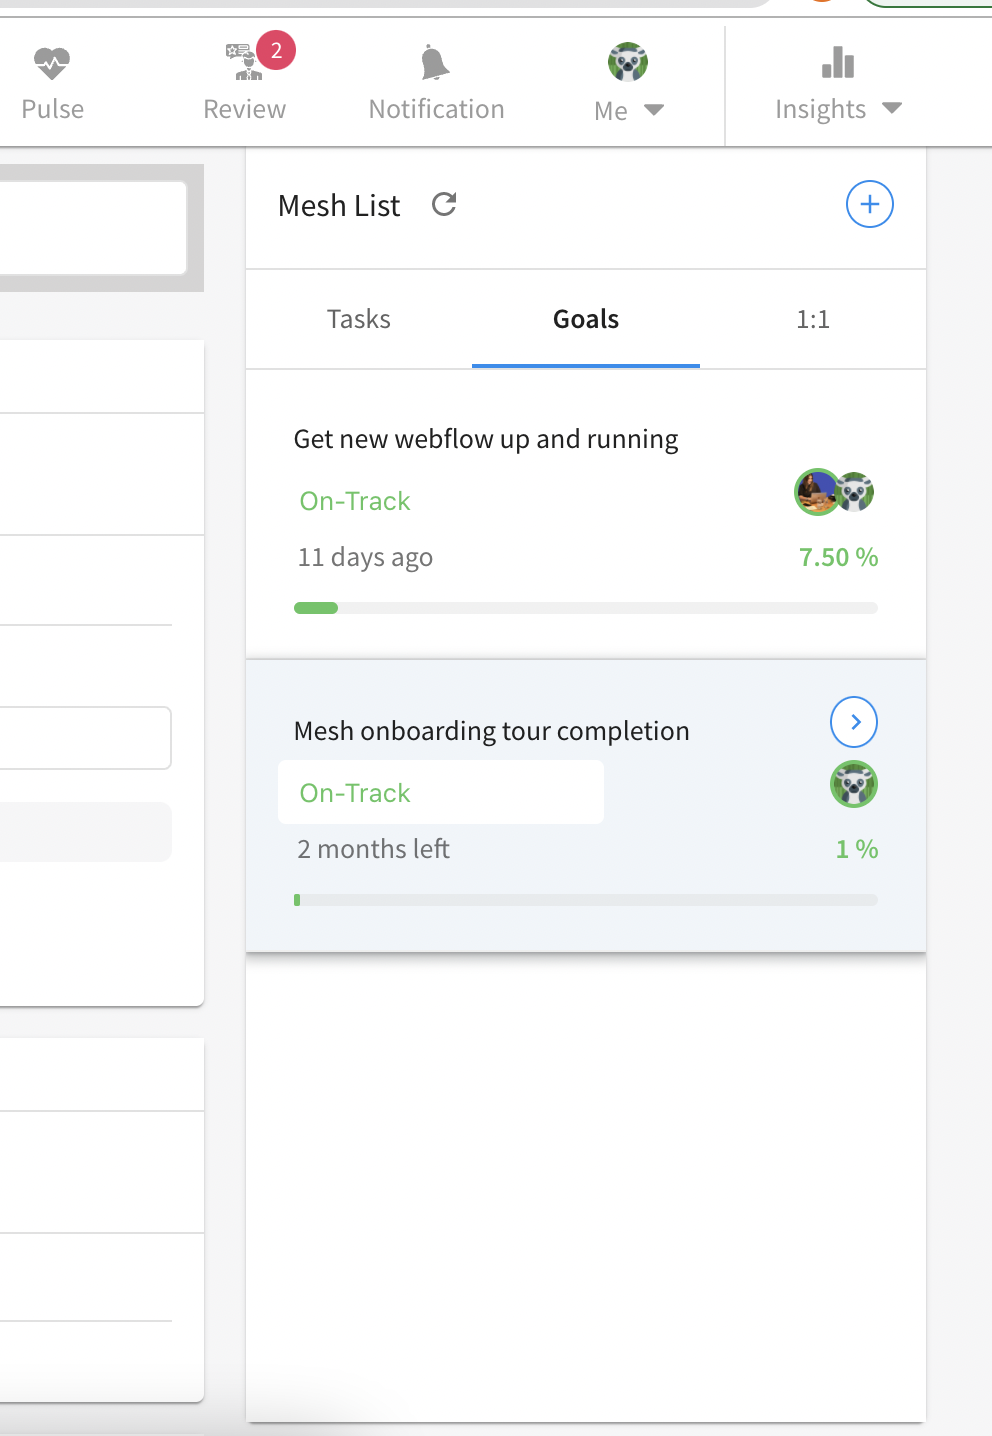992x1436 pixels.
Task: Click the Insights bar chart icon
Action: pos(837,63)
